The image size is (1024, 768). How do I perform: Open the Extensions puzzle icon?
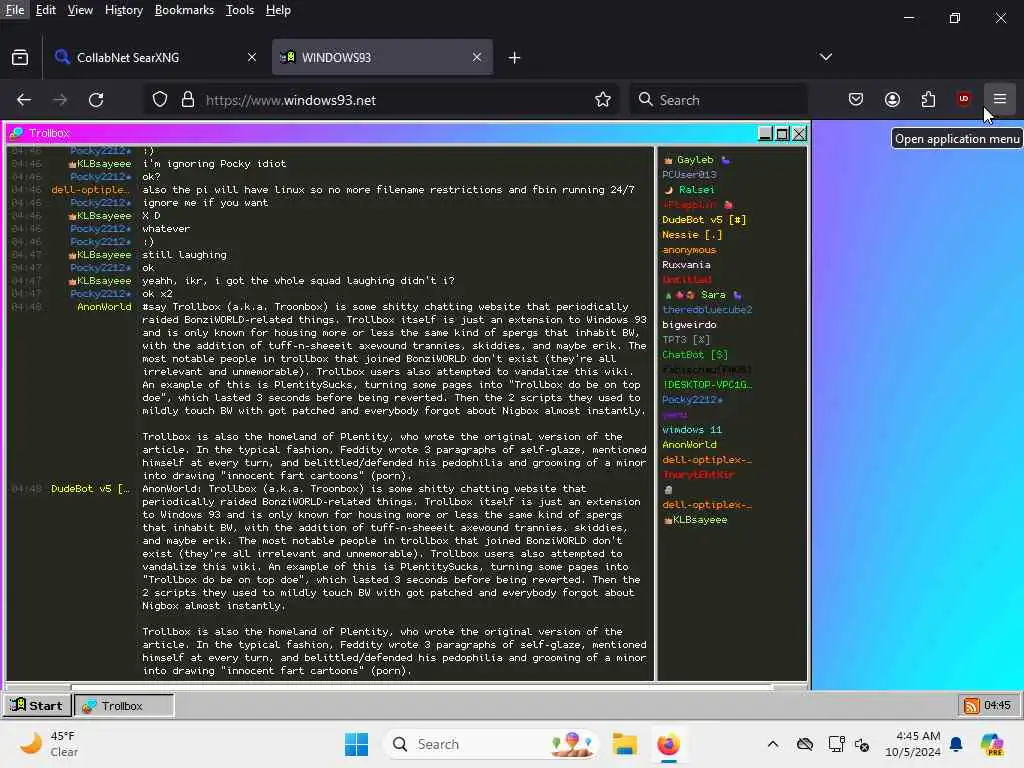(928, 99)
